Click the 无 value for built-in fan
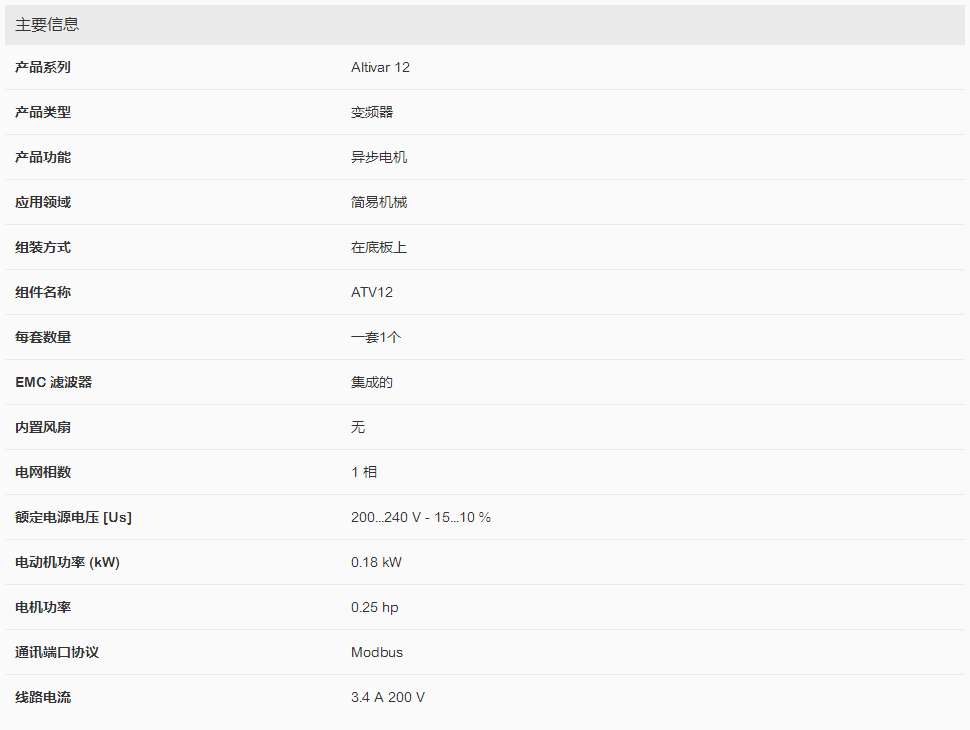970x730 pixels. (x=358, y=427)
